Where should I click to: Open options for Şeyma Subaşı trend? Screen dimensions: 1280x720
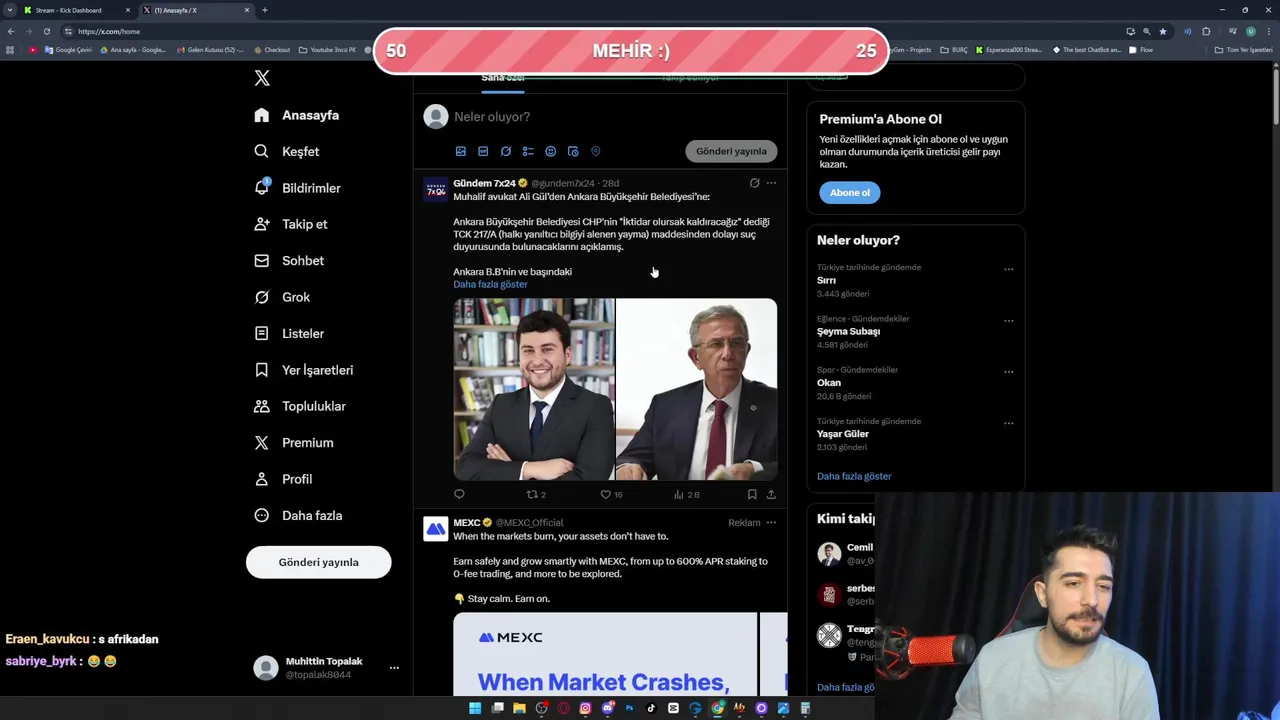click(1008, 321)
